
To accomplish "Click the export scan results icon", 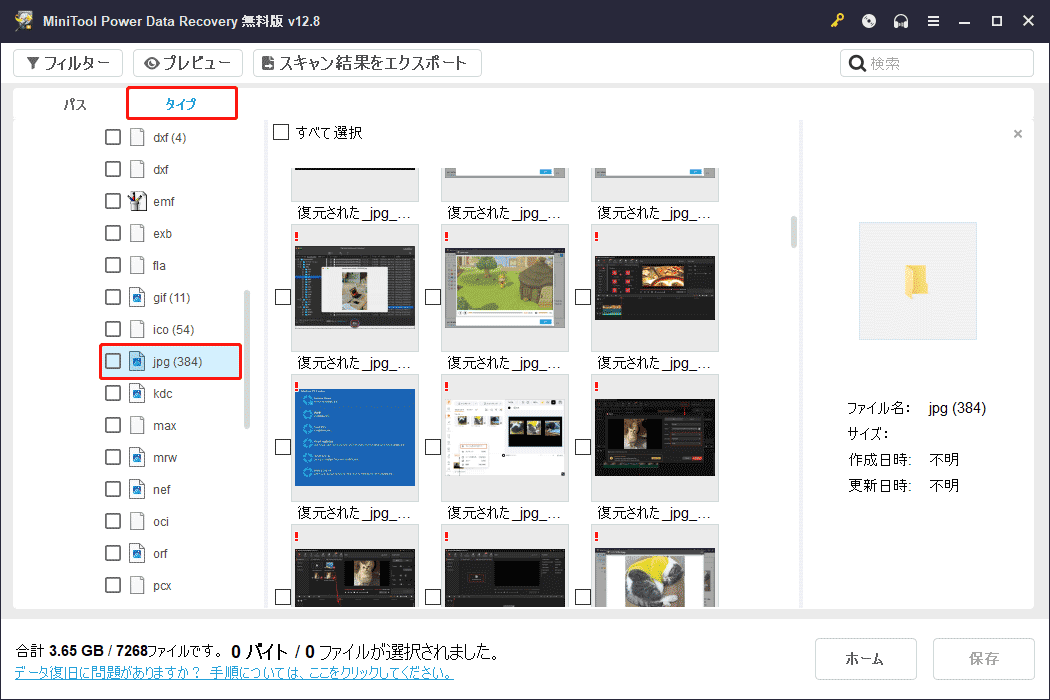I will [x=268, y=62].
